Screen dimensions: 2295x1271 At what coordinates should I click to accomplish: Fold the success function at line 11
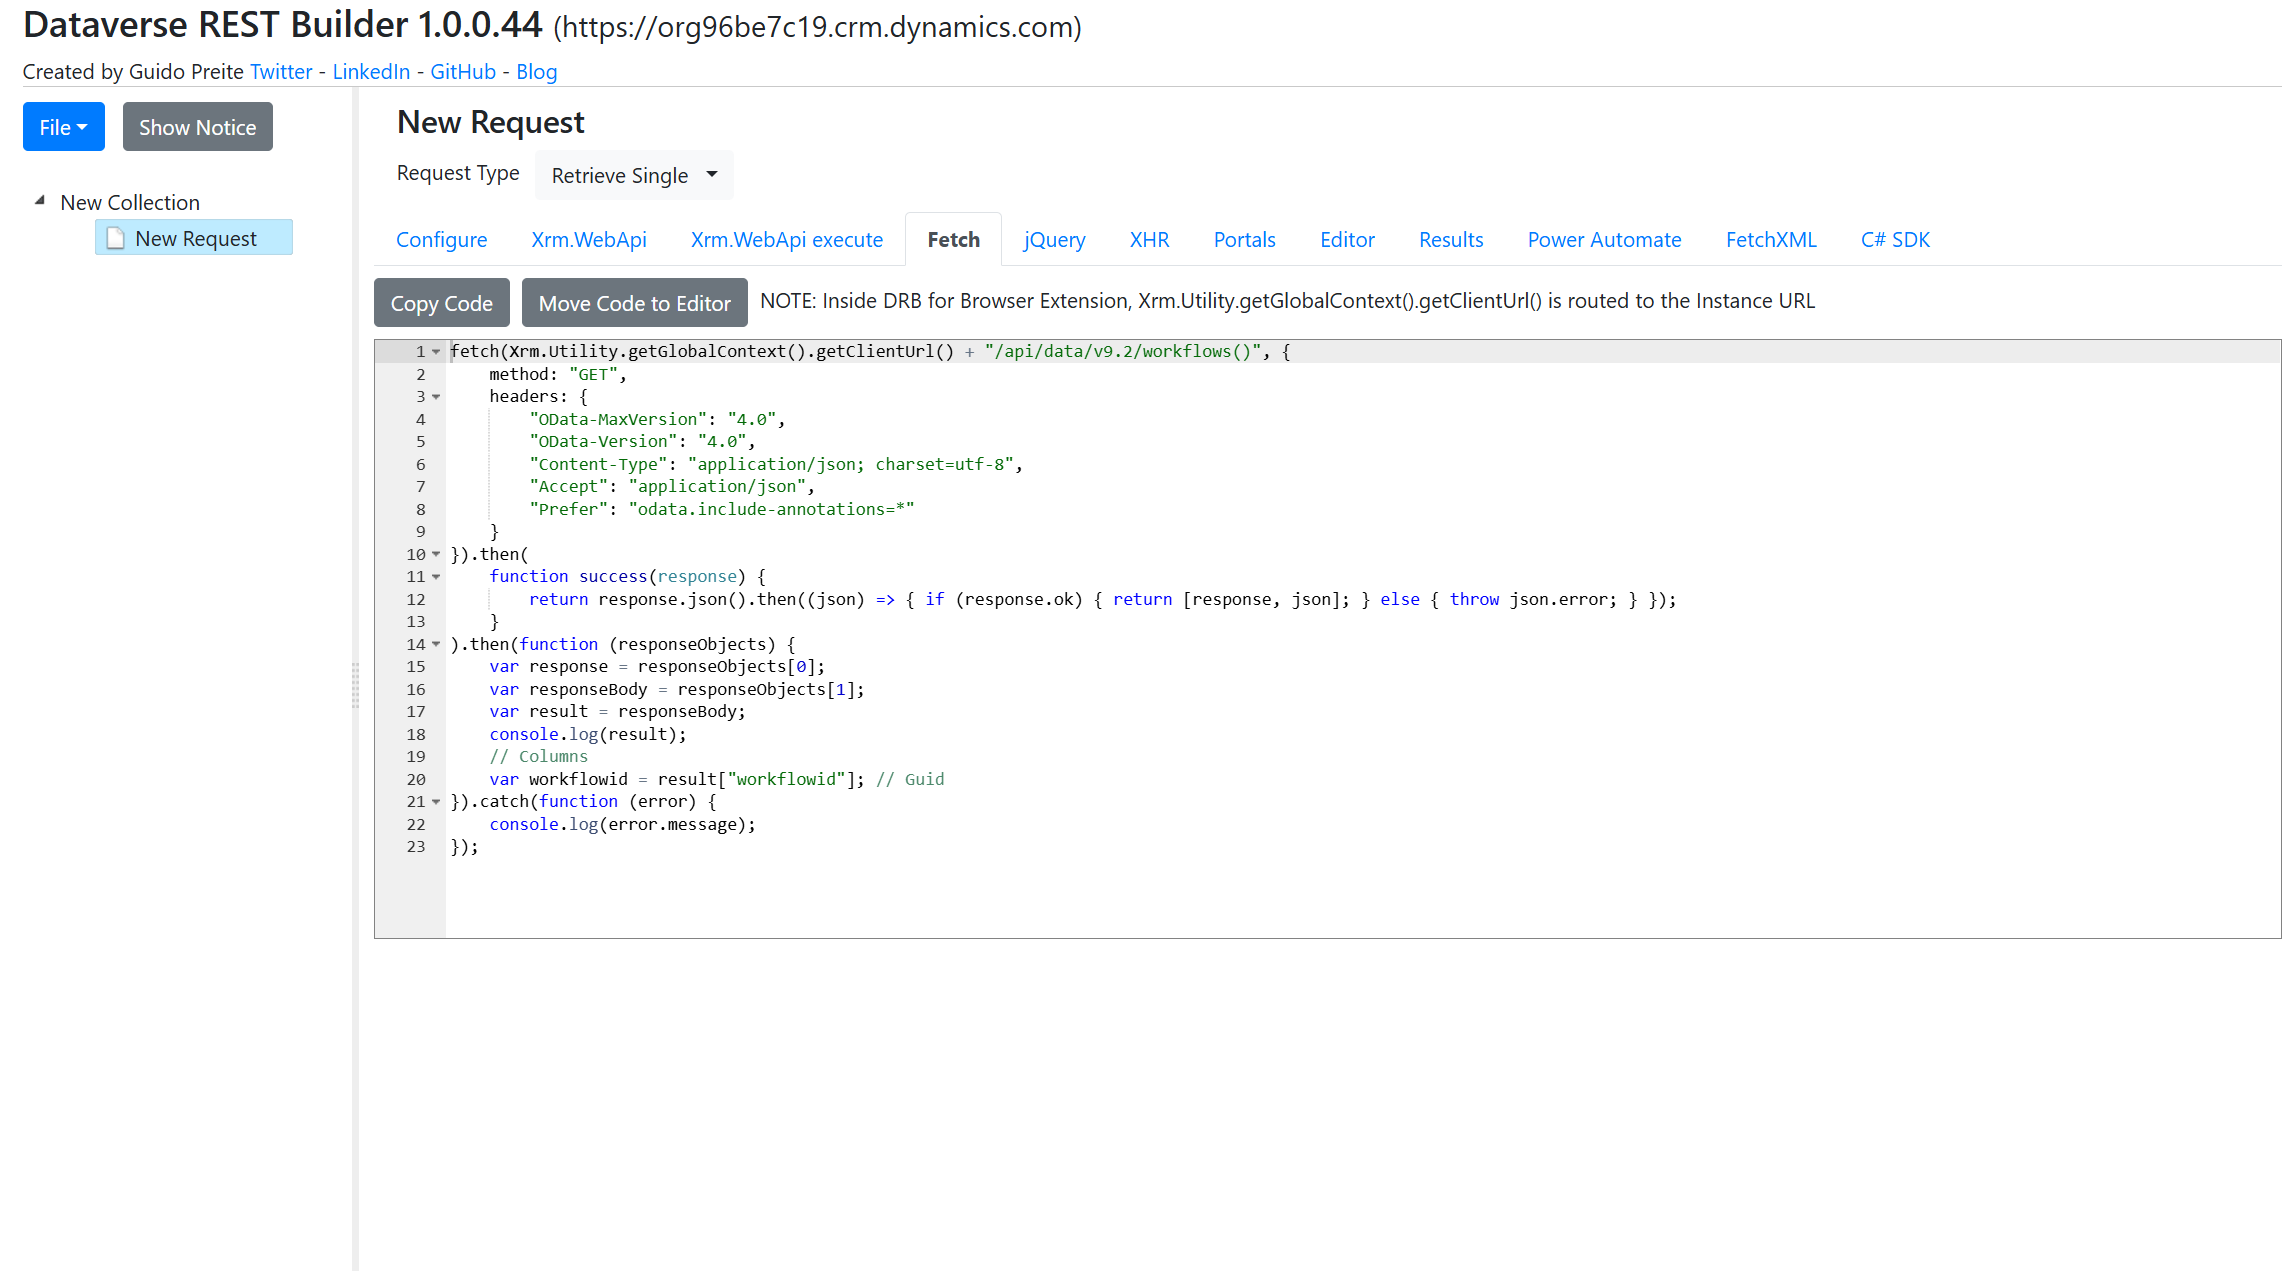436,577
